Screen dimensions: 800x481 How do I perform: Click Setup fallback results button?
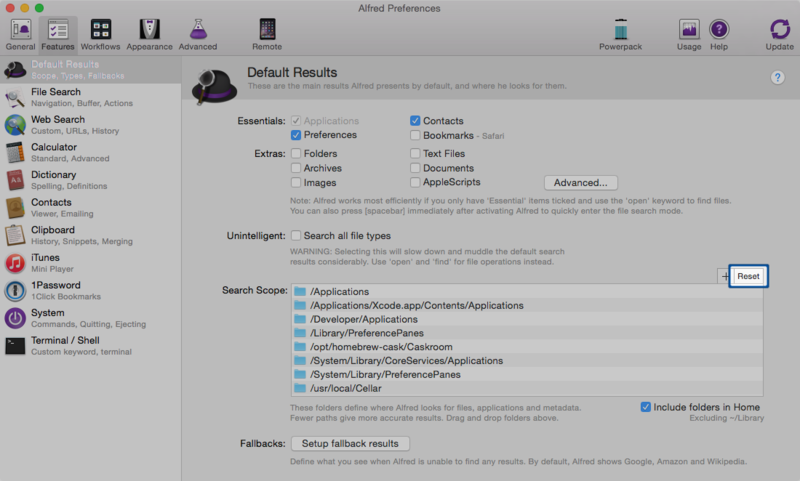(x=350, y=443)
